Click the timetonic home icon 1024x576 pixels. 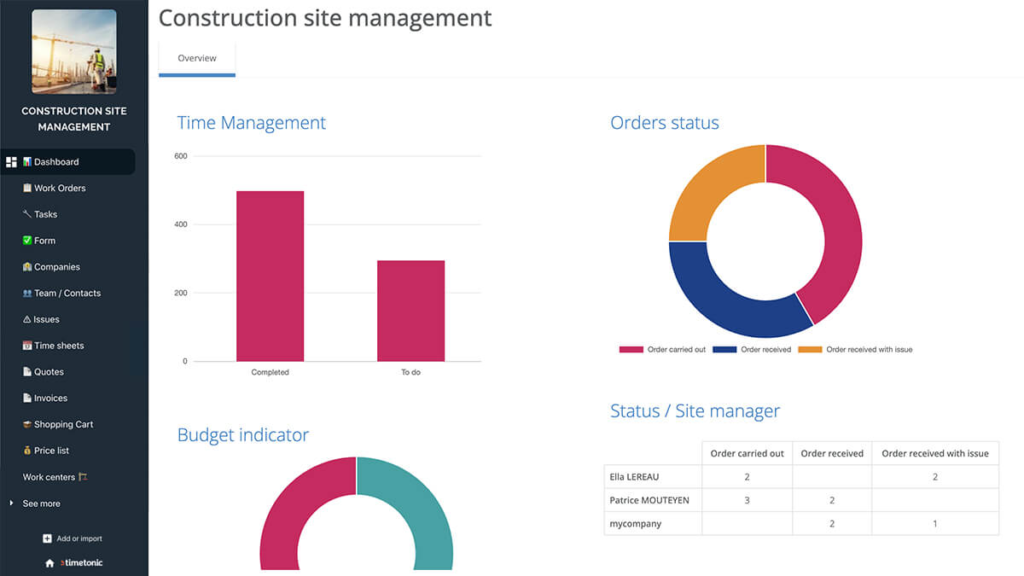[50, 563]
